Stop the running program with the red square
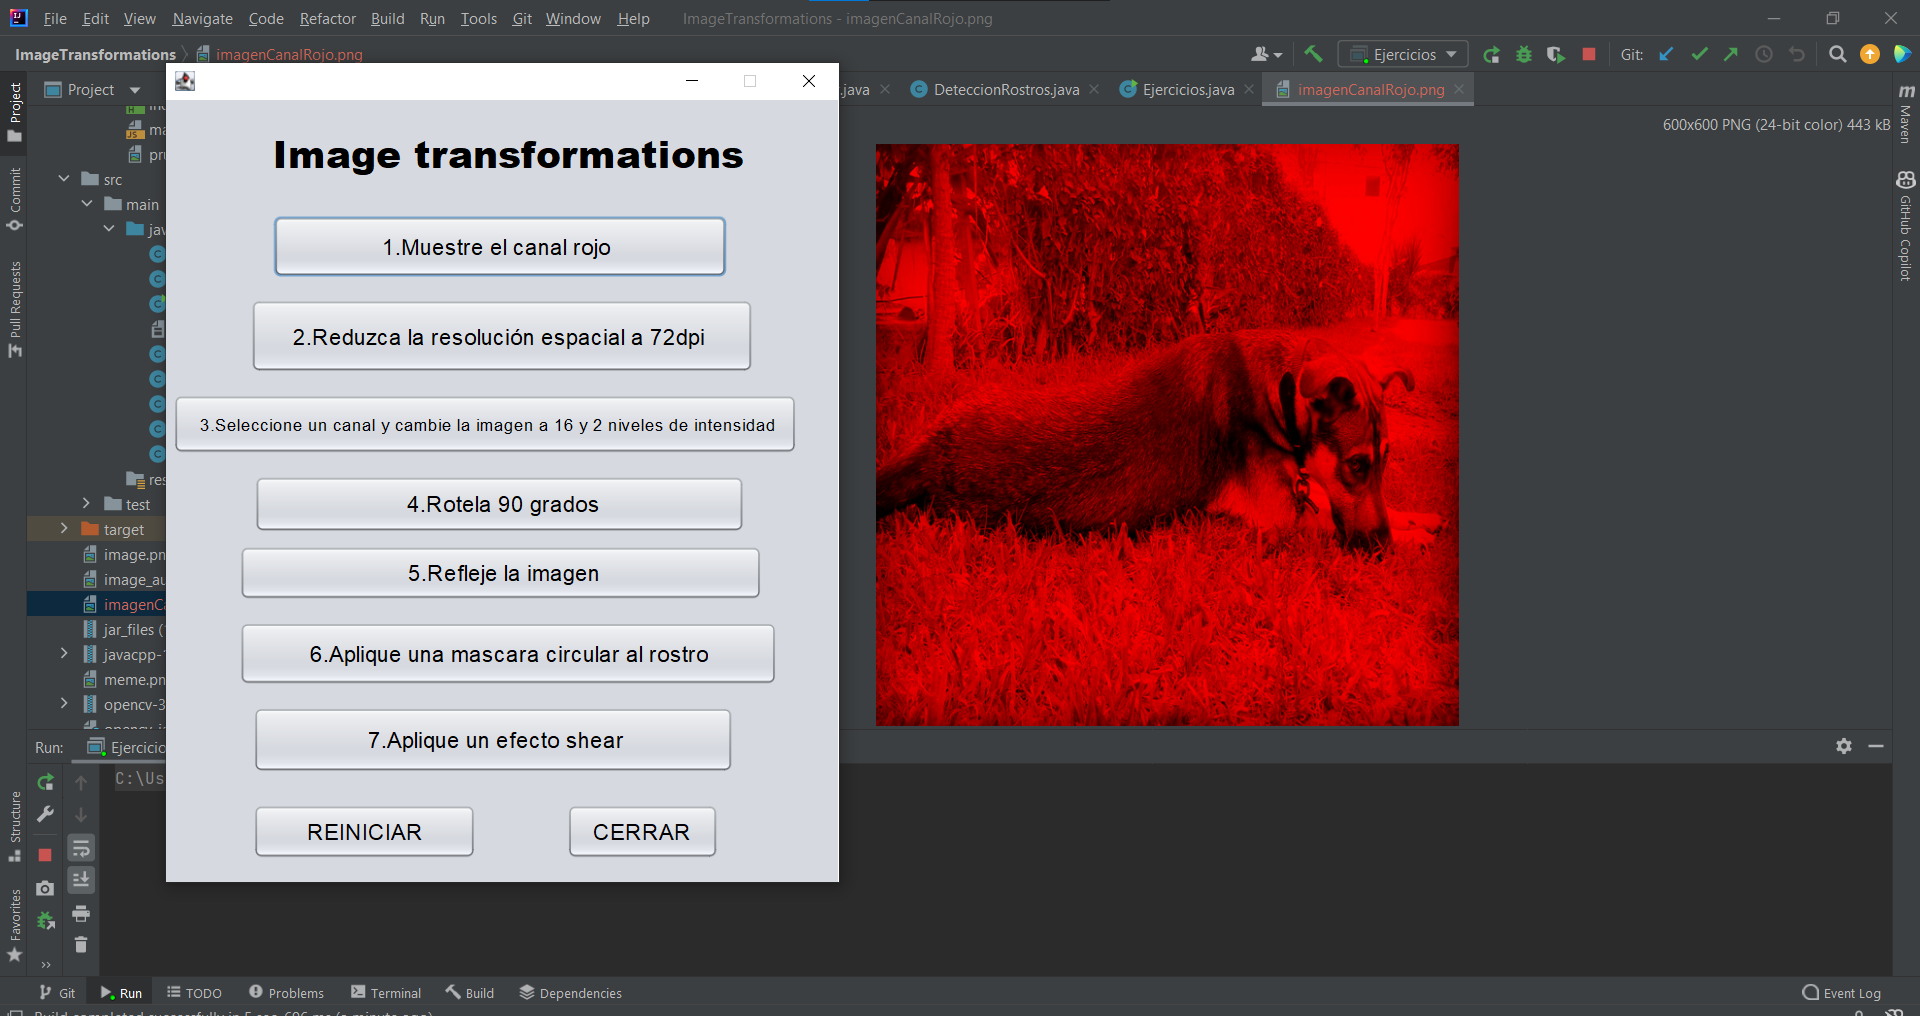Screen dimensions: 1920x1016 (x=1588, y=54)
